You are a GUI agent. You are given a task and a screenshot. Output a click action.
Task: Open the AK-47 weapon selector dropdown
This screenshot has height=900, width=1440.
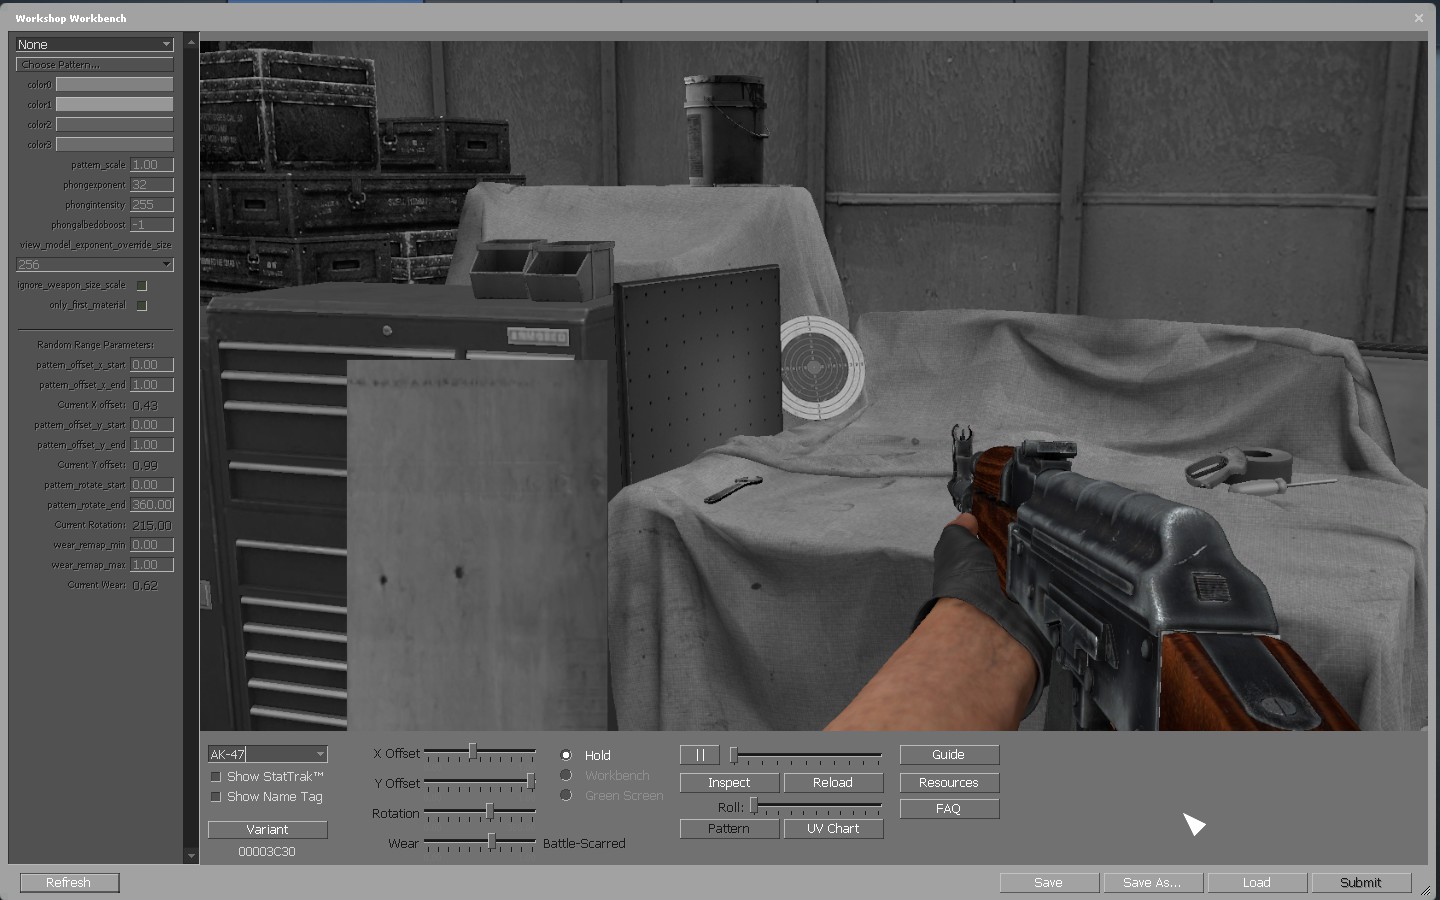pos(267,754)
